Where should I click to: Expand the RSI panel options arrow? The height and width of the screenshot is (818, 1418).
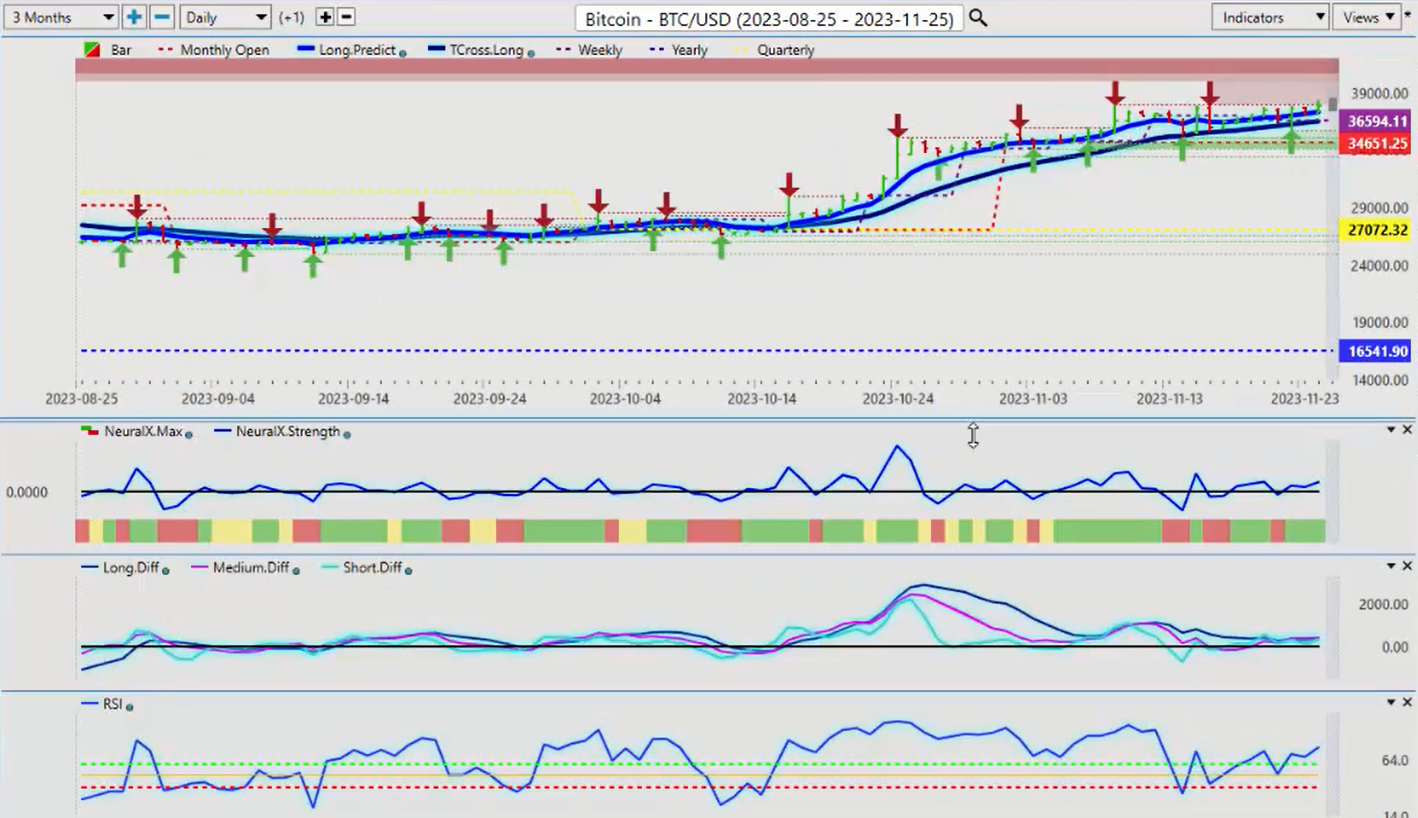click(x=1390, y=703)
